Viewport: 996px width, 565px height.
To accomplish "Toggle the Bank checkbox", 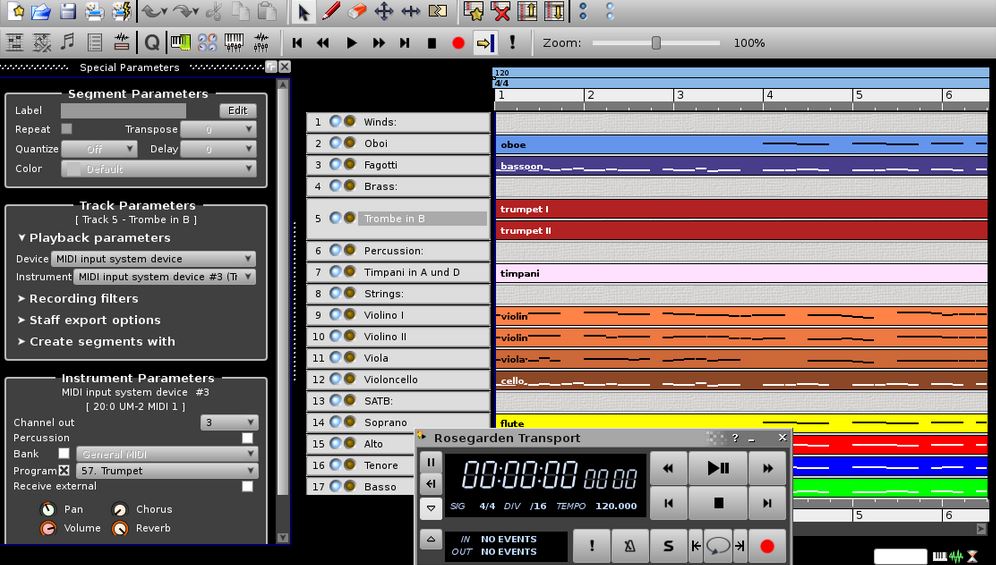I will coord(64,453).
